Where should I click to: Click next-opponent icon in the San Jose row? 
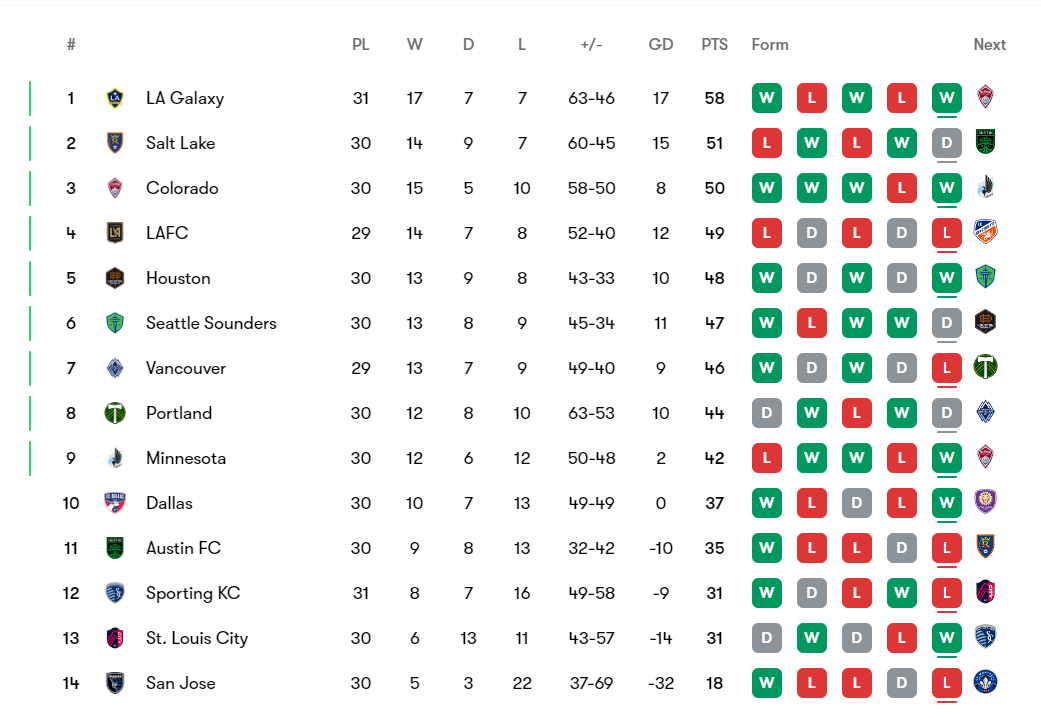point(986,683)
